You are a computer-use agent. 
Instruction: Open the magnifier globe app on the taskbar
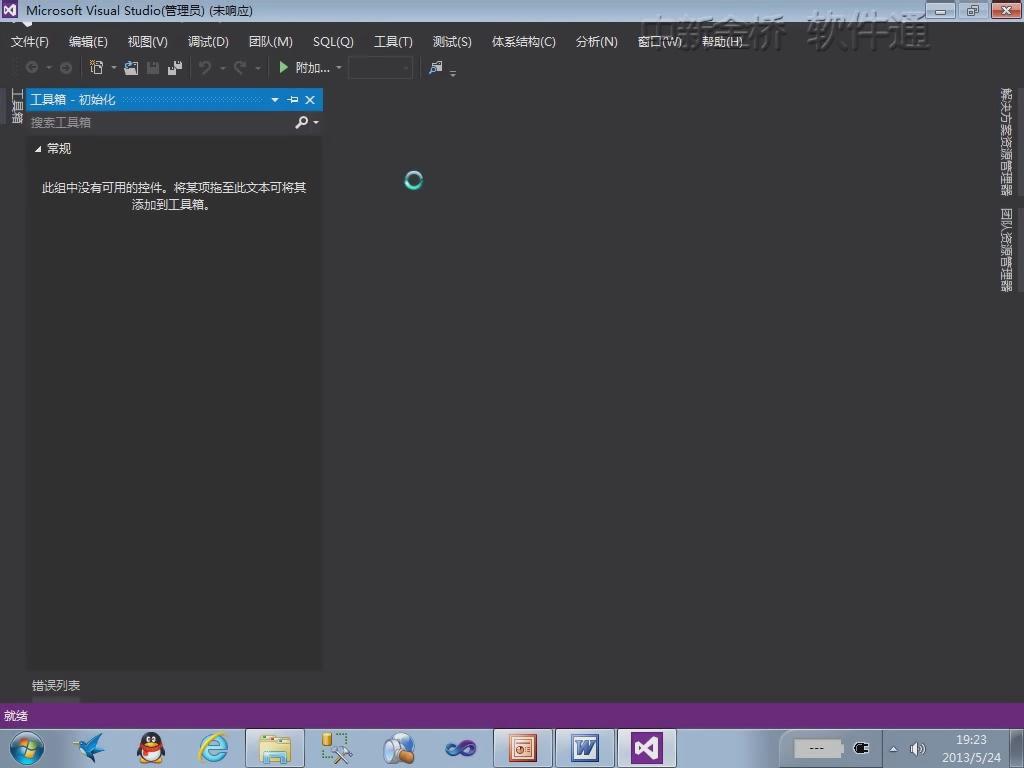(399, 748)
